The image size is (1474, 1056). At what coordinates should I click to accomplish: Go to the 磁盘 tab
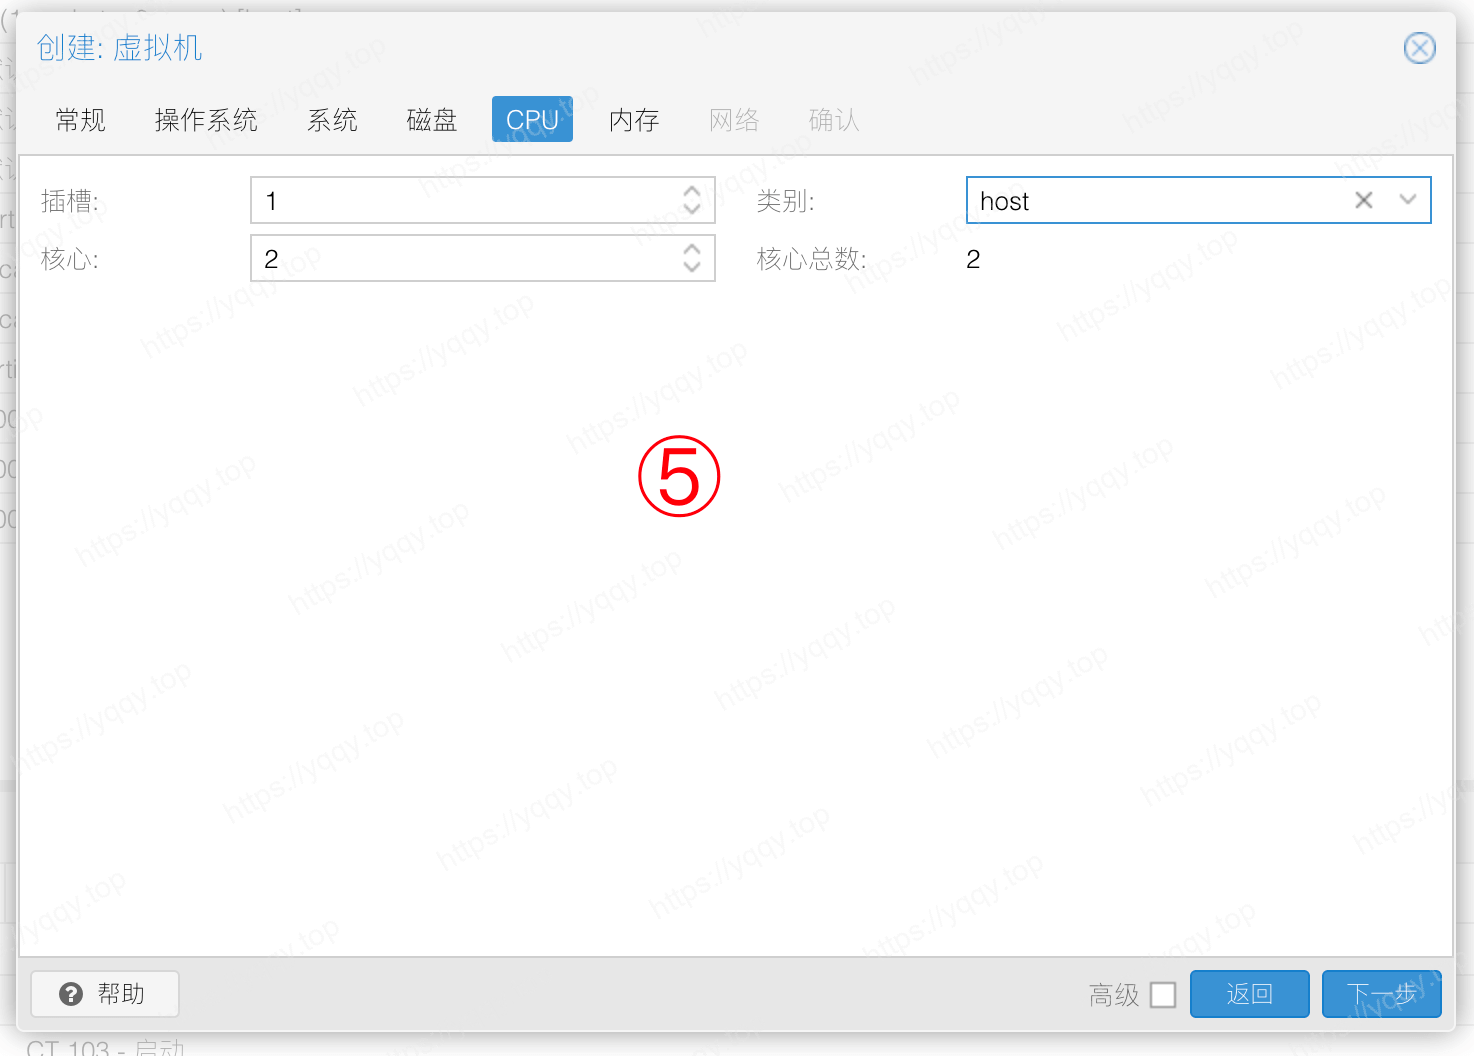click(x=432, y=120)
